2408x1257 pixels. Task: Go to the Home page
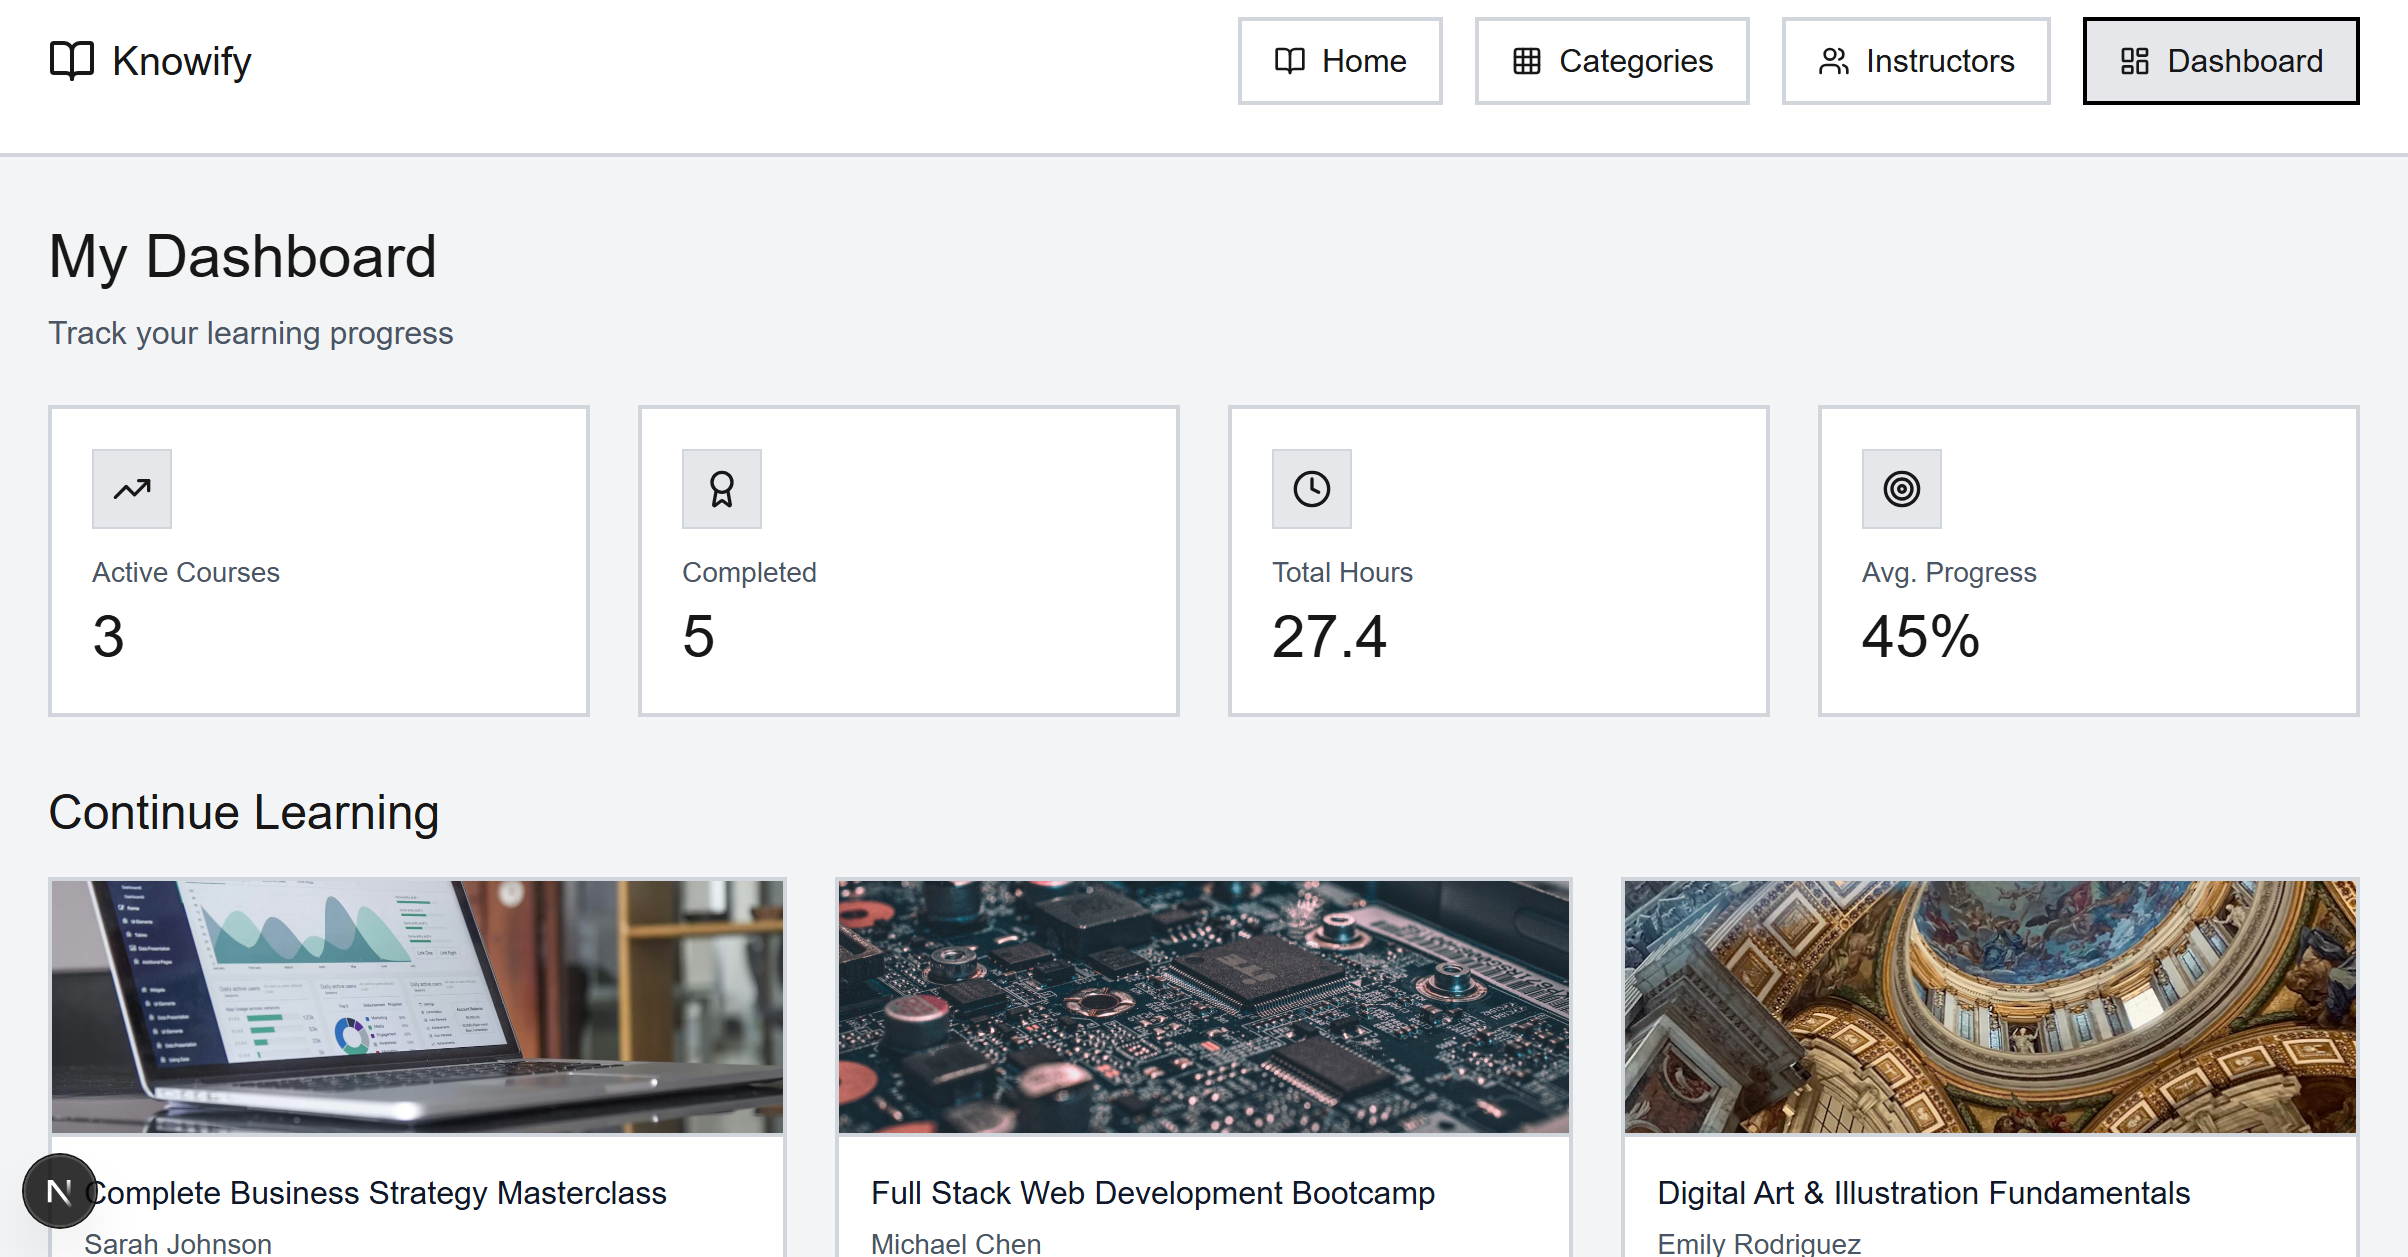(1340, 61)
